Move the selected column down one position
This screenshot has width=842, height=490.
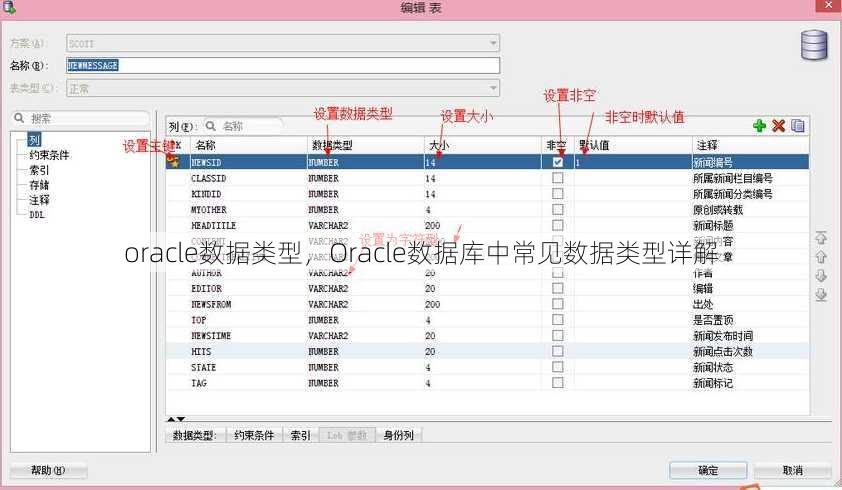point(821,276)
